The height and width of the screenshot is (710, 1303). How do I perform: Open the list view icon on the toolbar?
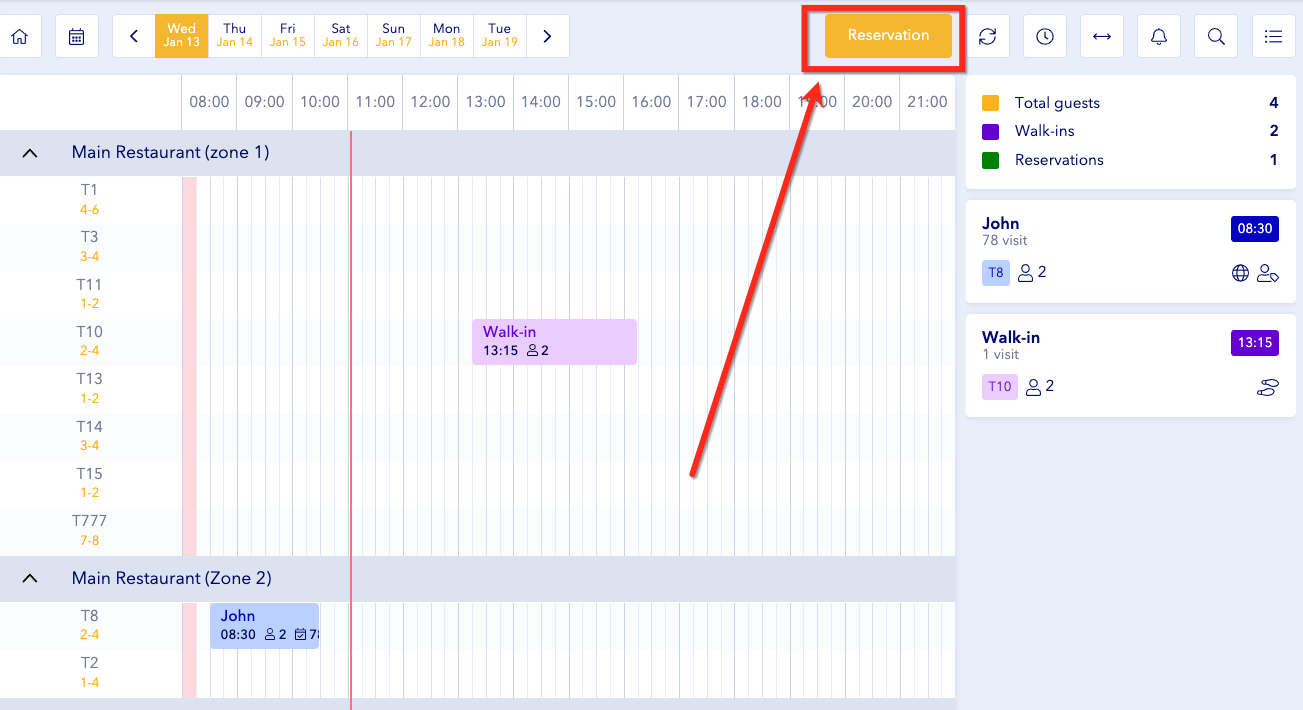point(1273,35)
